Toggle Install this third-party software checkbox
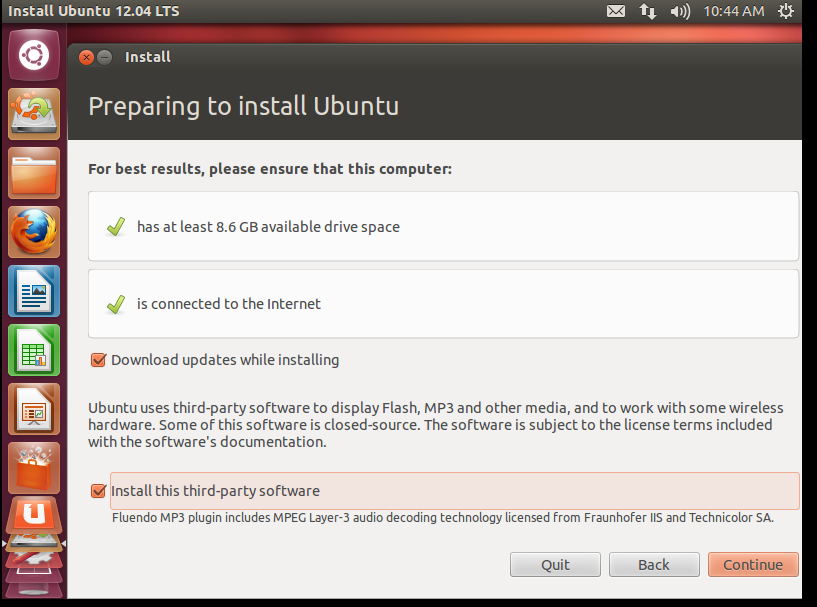This screenshot has width=817, height=607. click(98, 491)
